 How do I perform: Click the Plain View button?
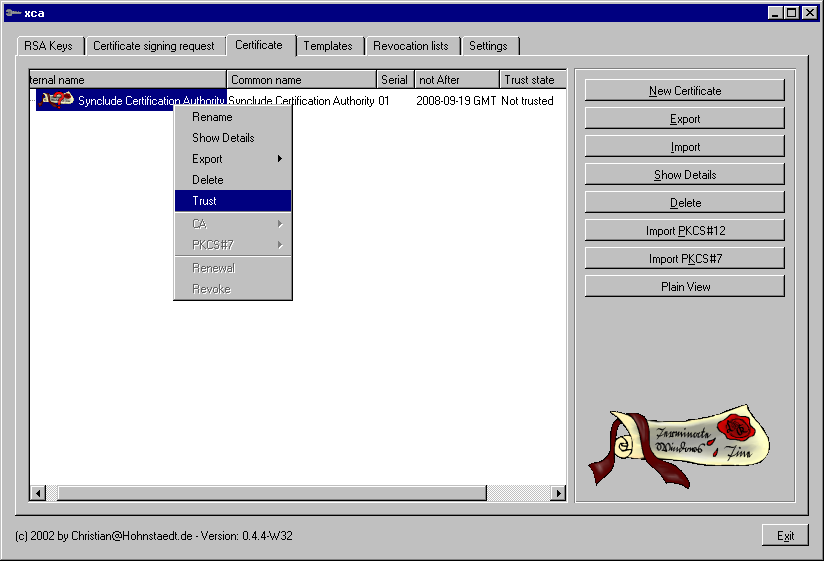point(685,287)
